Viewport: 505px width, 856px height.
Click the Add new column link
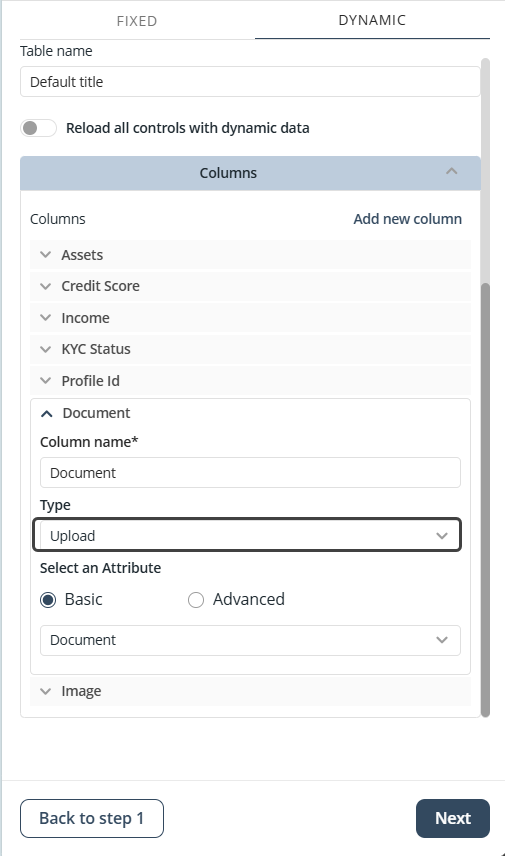(x=407, y=219)
